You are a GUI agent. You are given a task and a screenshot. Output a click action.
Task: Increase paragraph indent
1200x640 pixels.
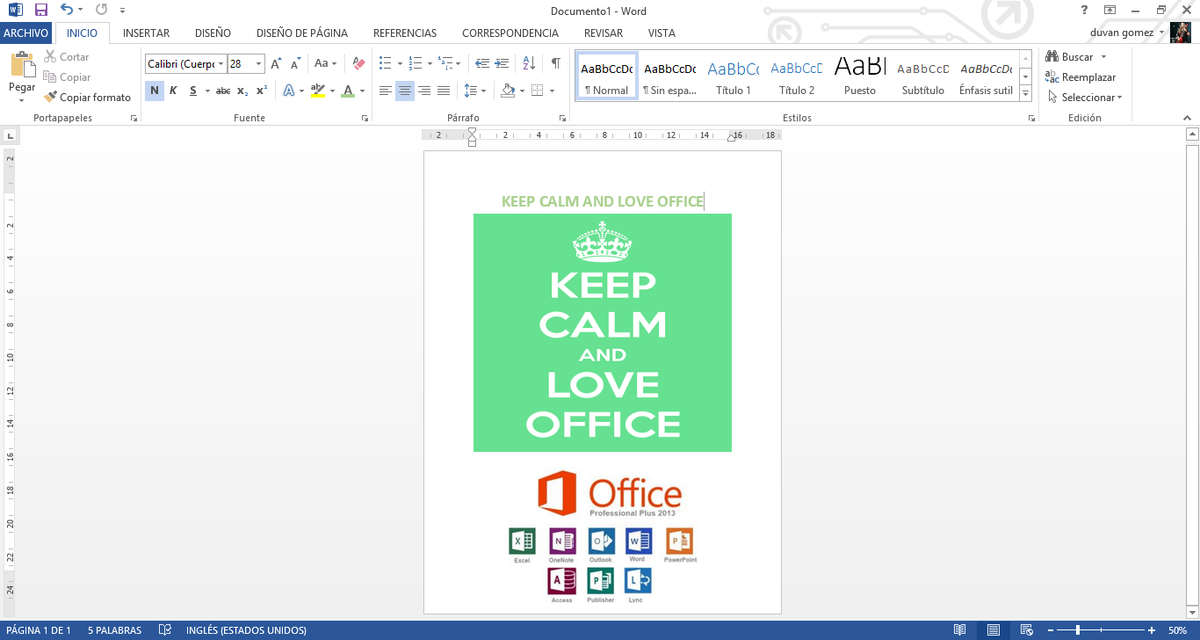pyautogui.click(x=504, y=63)
